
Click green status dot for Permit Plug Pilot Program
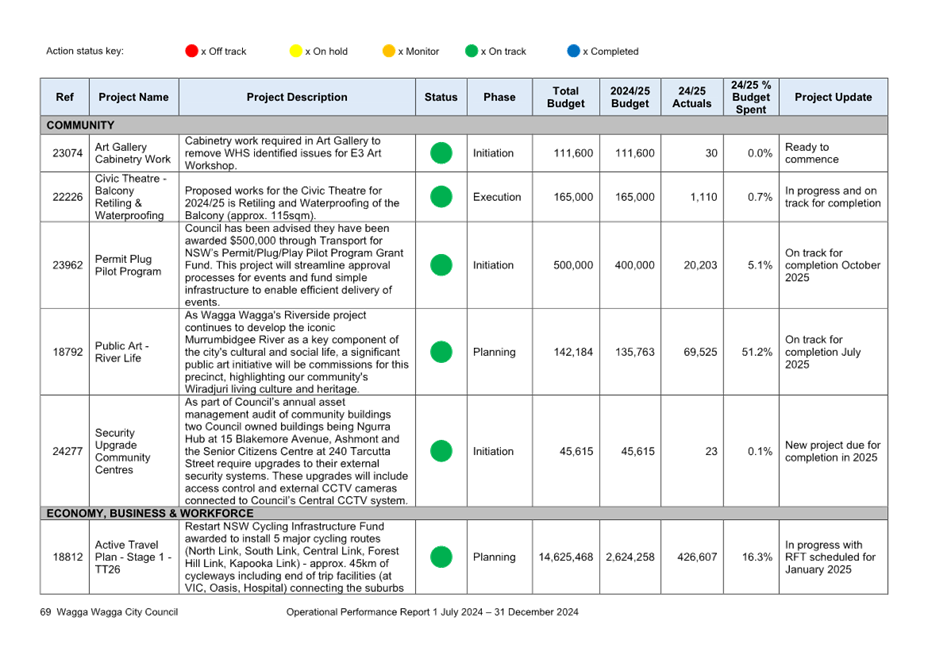[441, 265]
